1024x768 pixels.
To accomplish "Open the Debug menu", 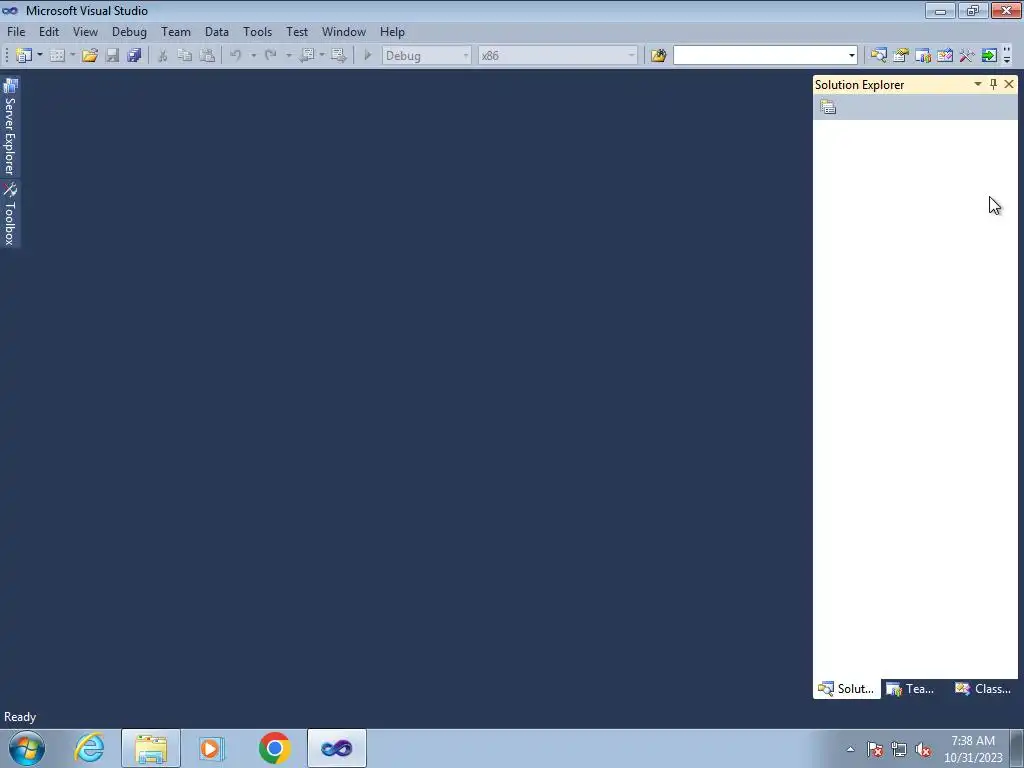I will click(129, 31).
